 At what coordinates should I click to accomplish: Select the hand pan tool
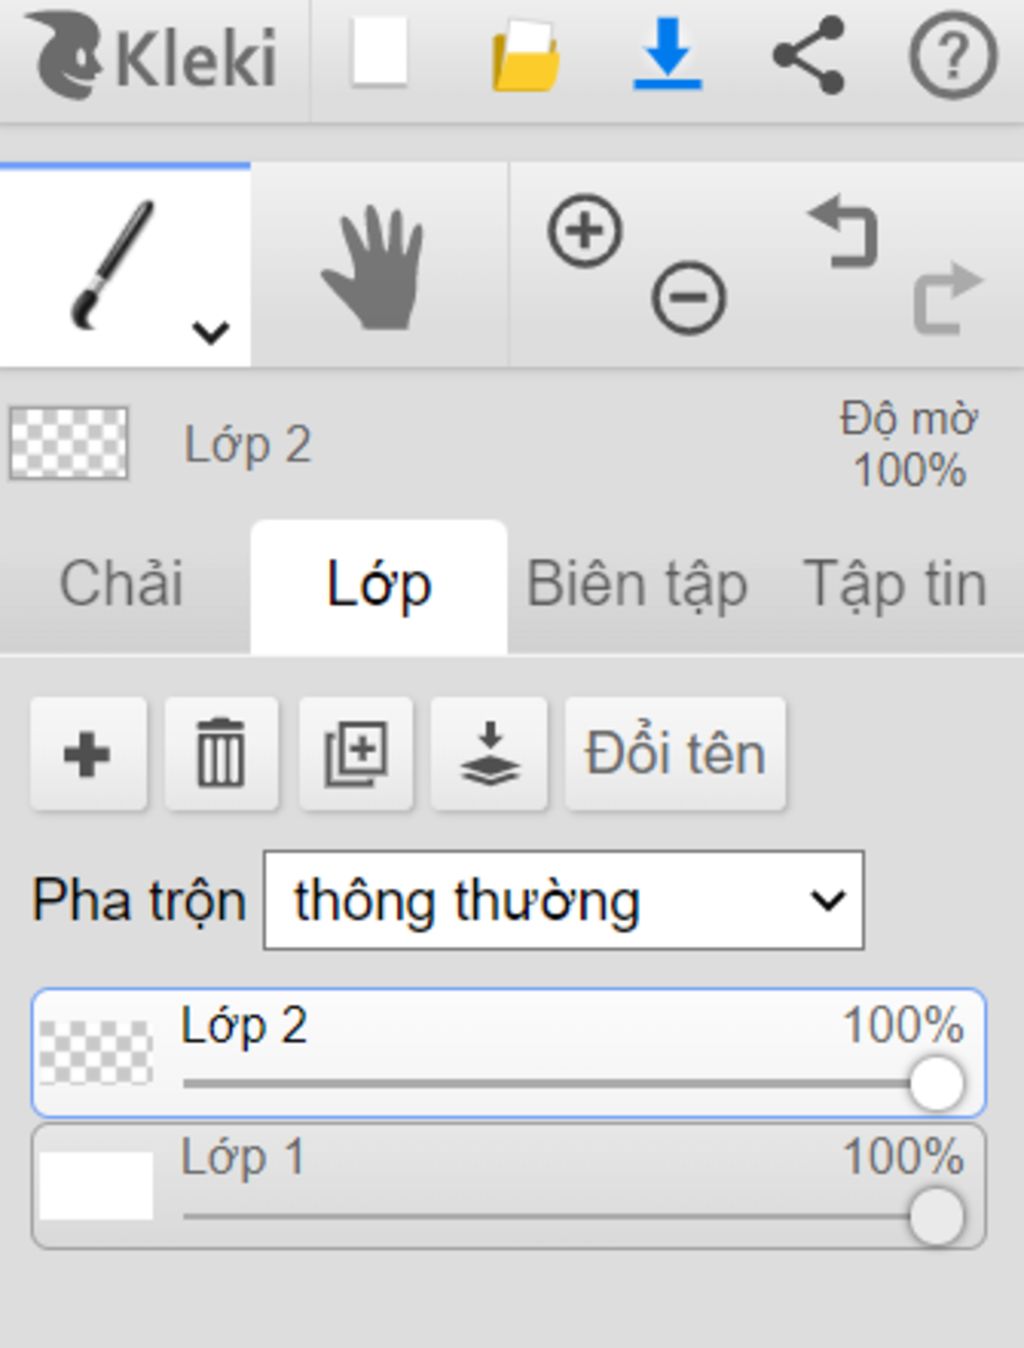tap(374, 268)
